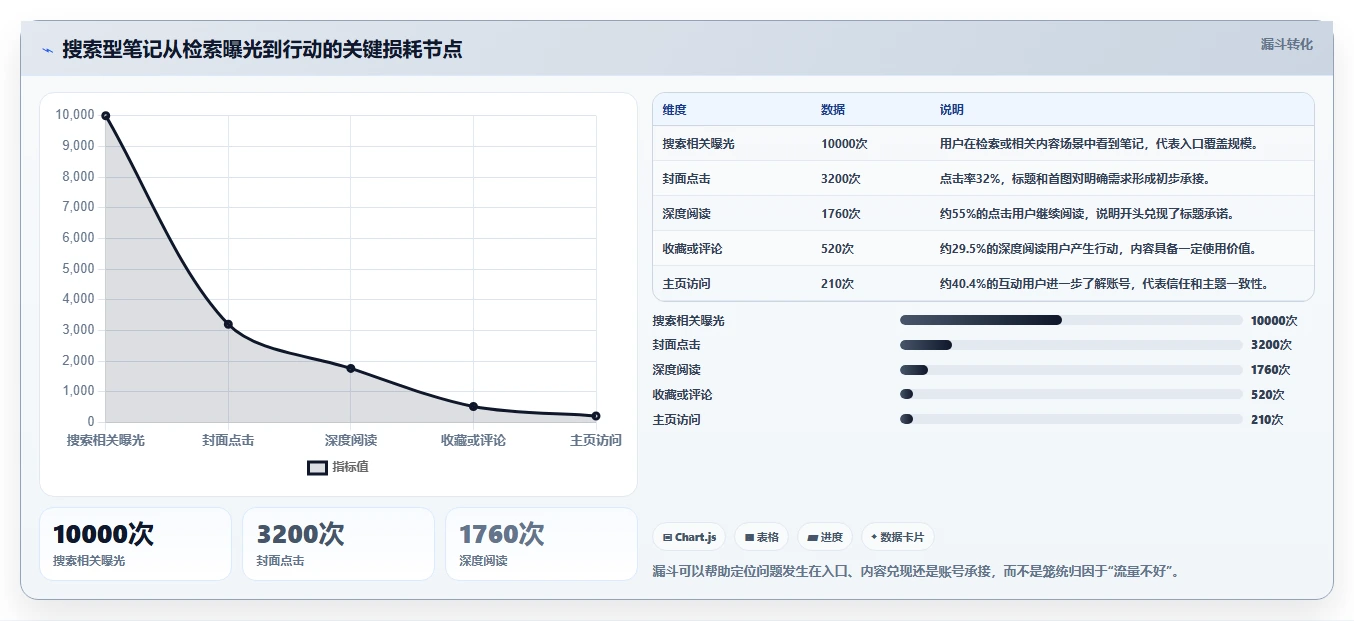Viewport: 1354px width, 621px height.
Task: Click the 主页访问 progress bar showing 210次
Action: [x=1071, y=419]
